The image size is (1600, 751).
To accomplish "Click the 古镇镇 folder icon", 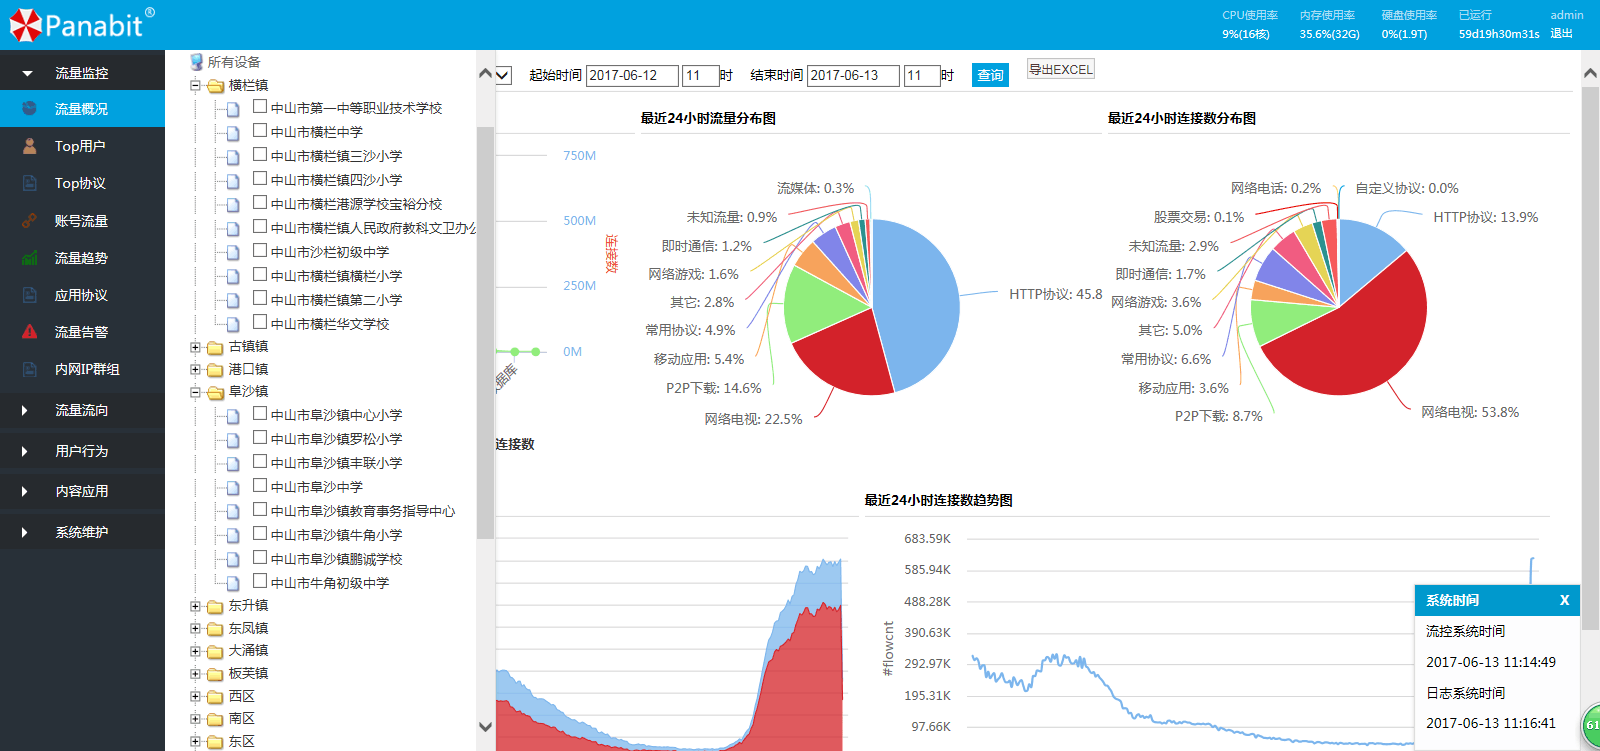I will [215, 347].
